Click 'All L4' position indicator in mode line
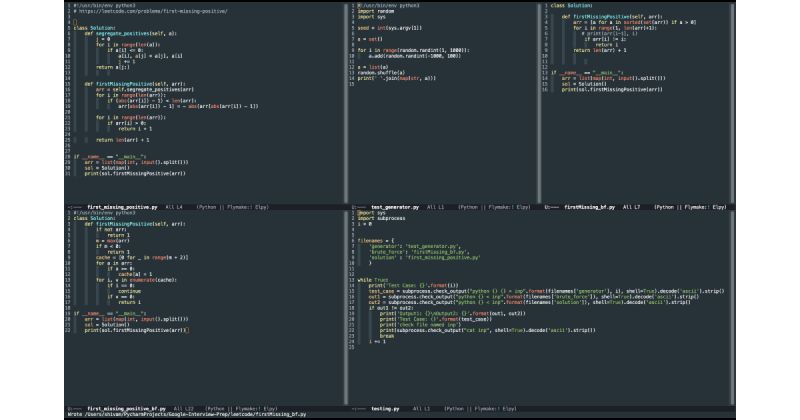The image size is (800, 420). (174, 207)
